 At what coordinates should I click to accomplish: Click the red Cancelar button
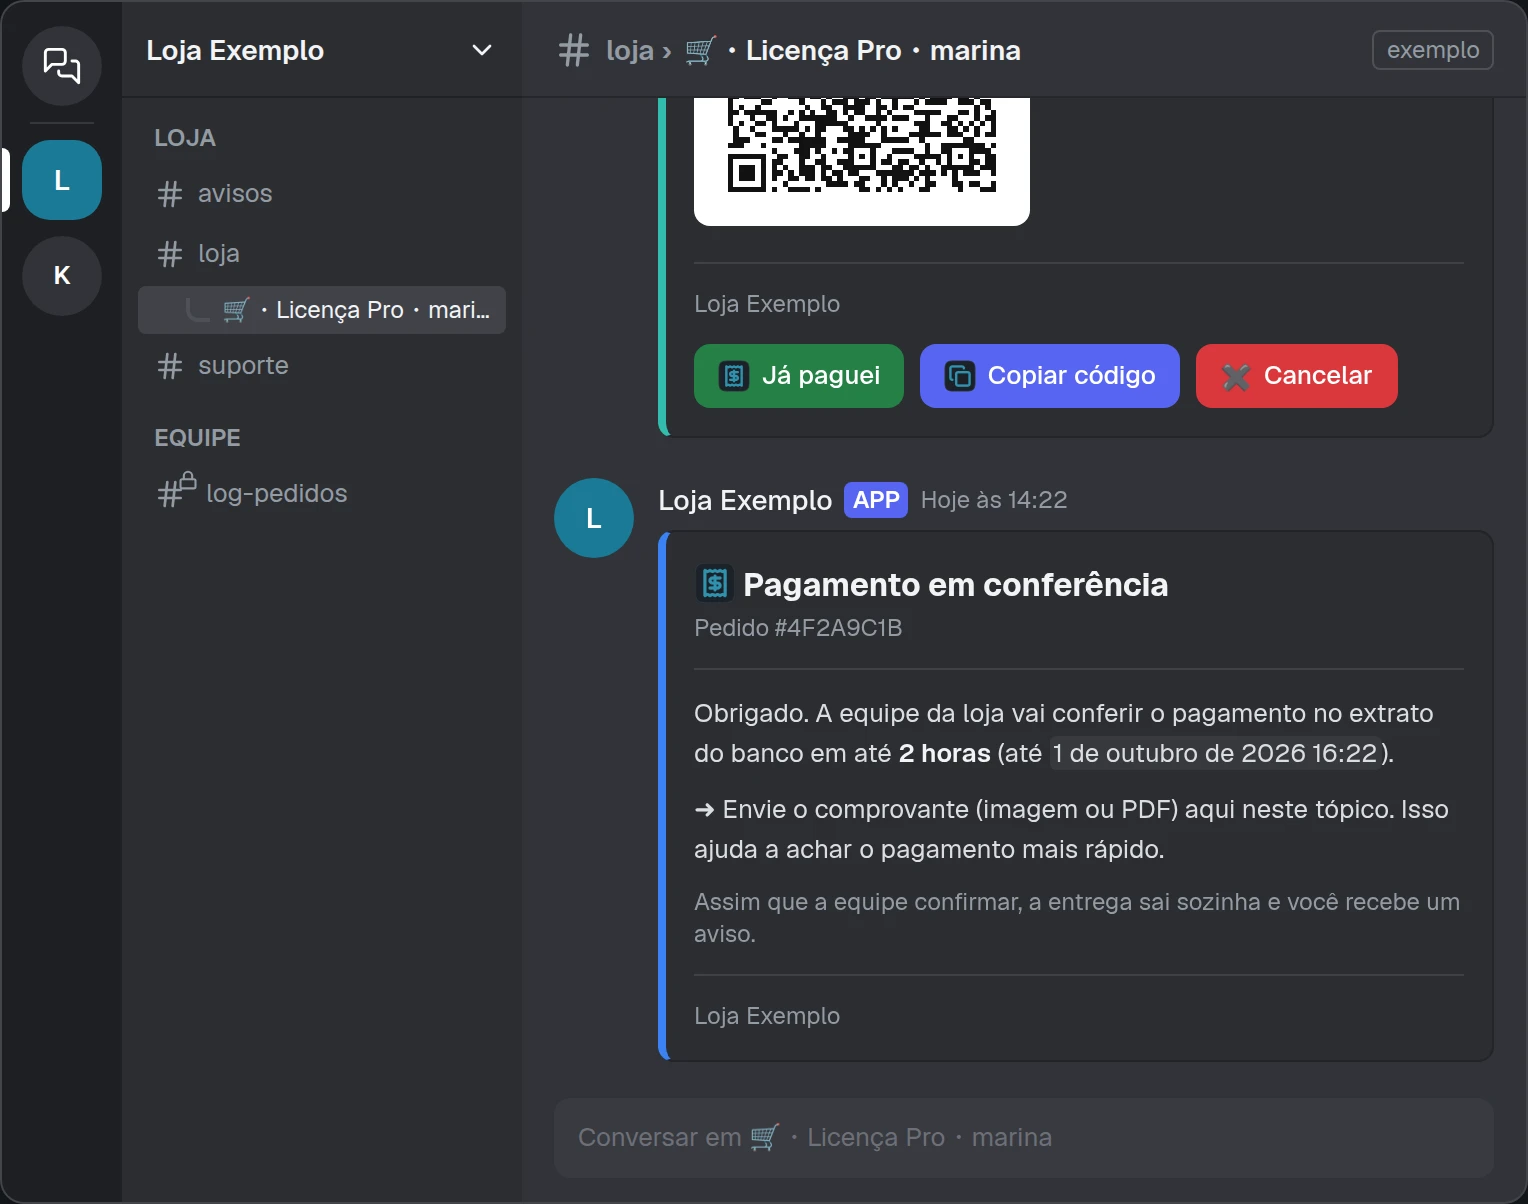pyautogui.click(x=1297, y=376)
